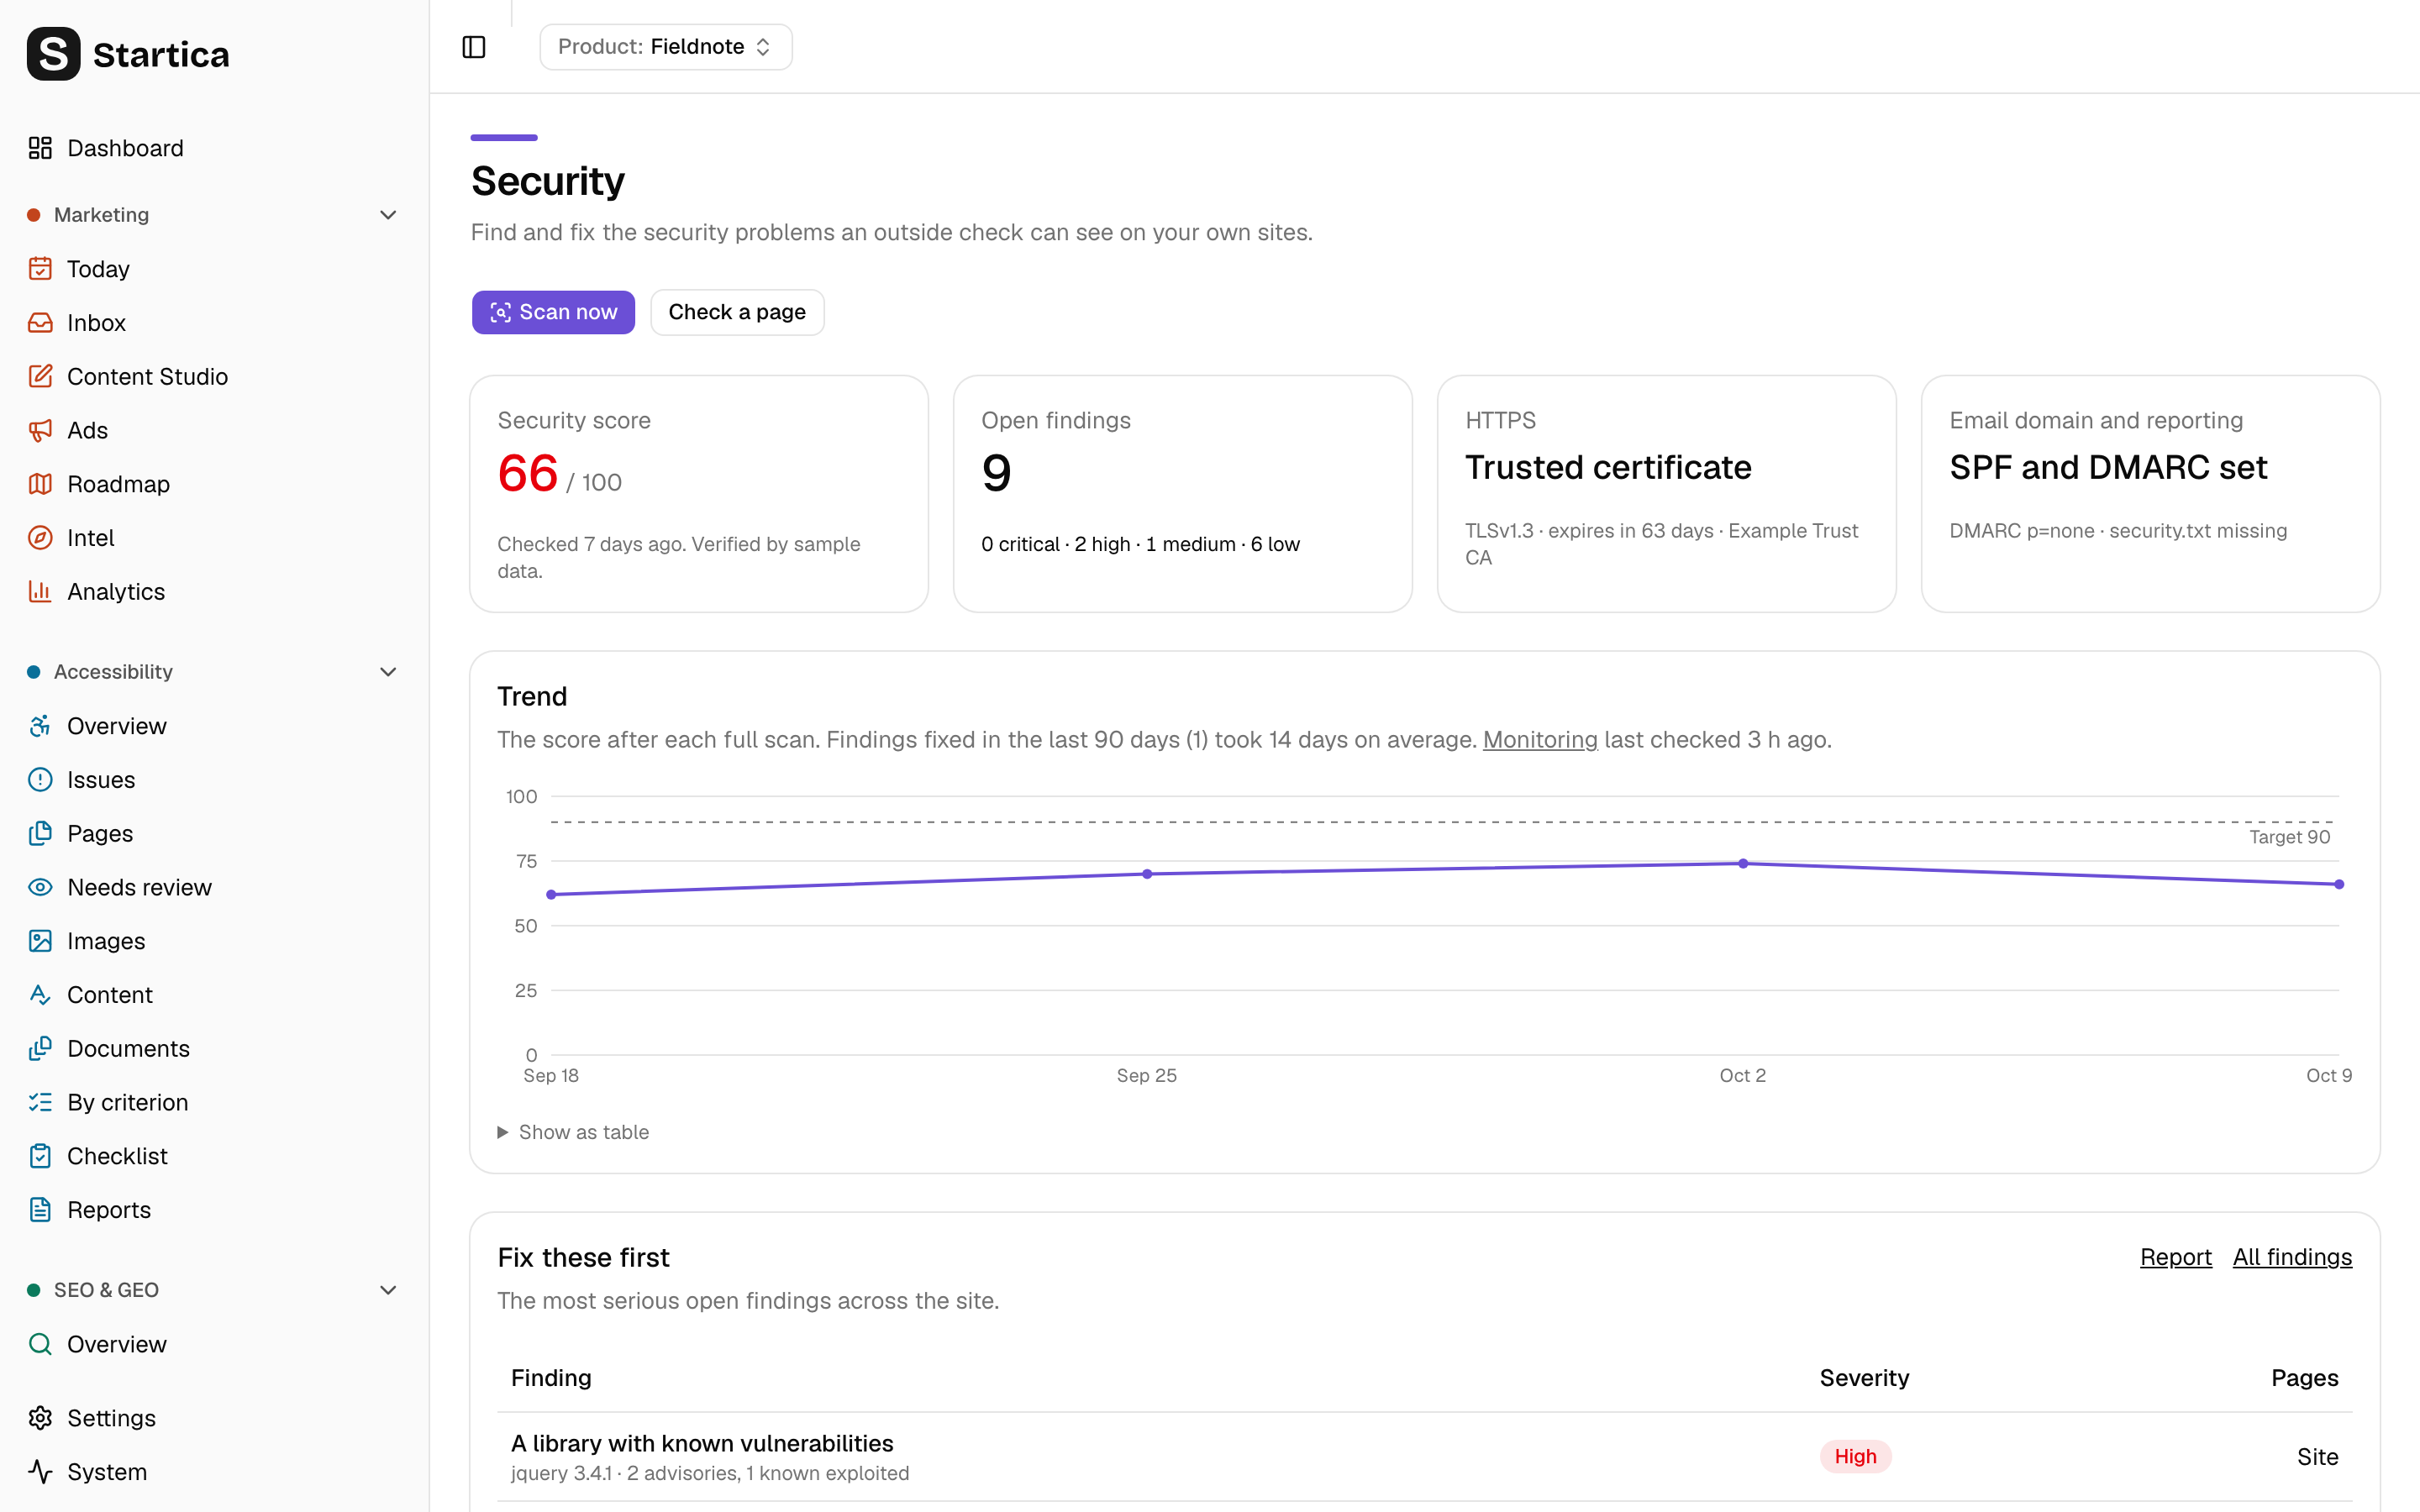Image resolution: width=2420 pixels, height=1512 pixels.
Task: Open Dashboard via its grid icon
Action: pos(40,148)
